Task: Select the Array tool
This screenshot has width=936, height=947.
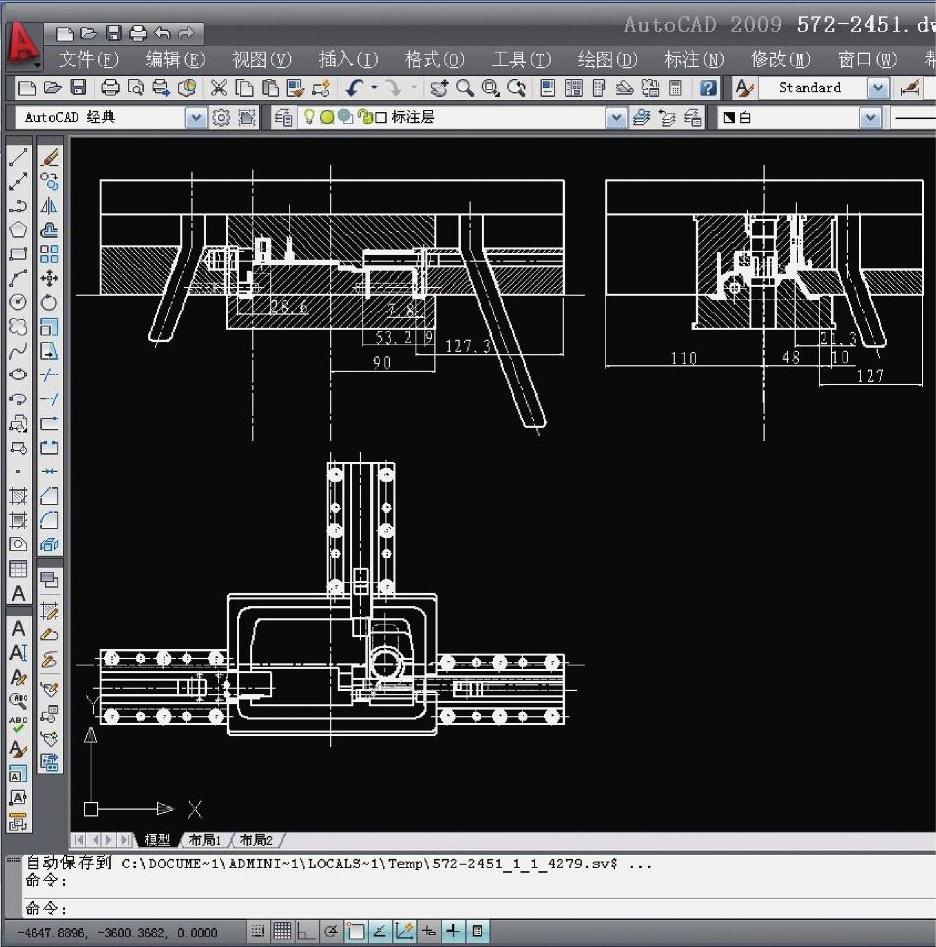Action: pyautogui.click(x=50, y=254)
